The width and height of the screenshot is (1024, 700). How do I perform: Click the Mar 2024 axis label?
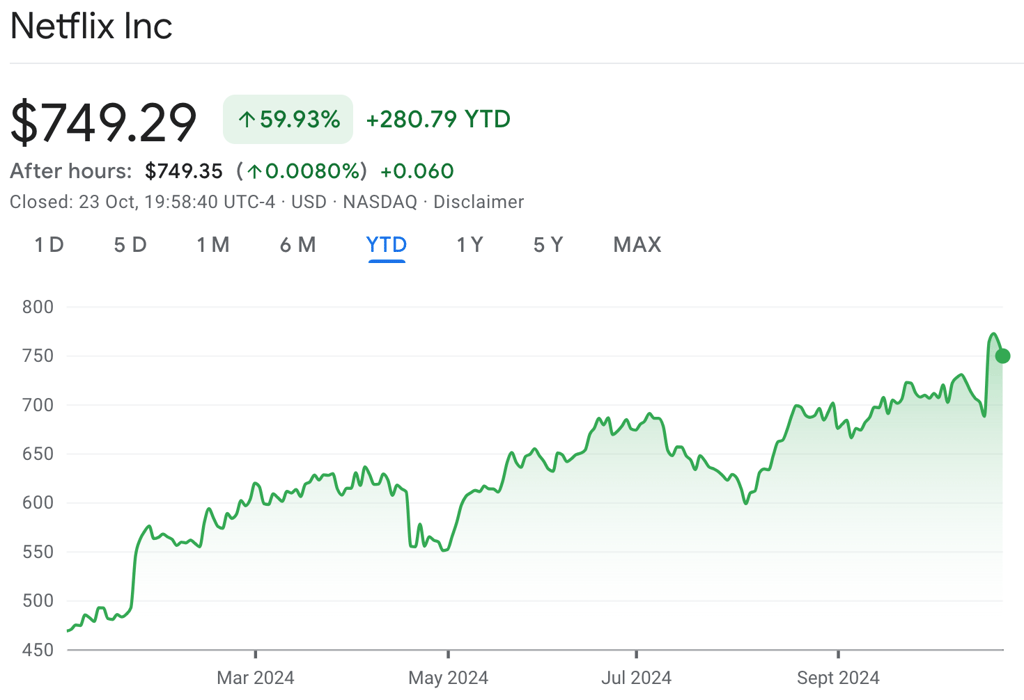pos(255,678)
